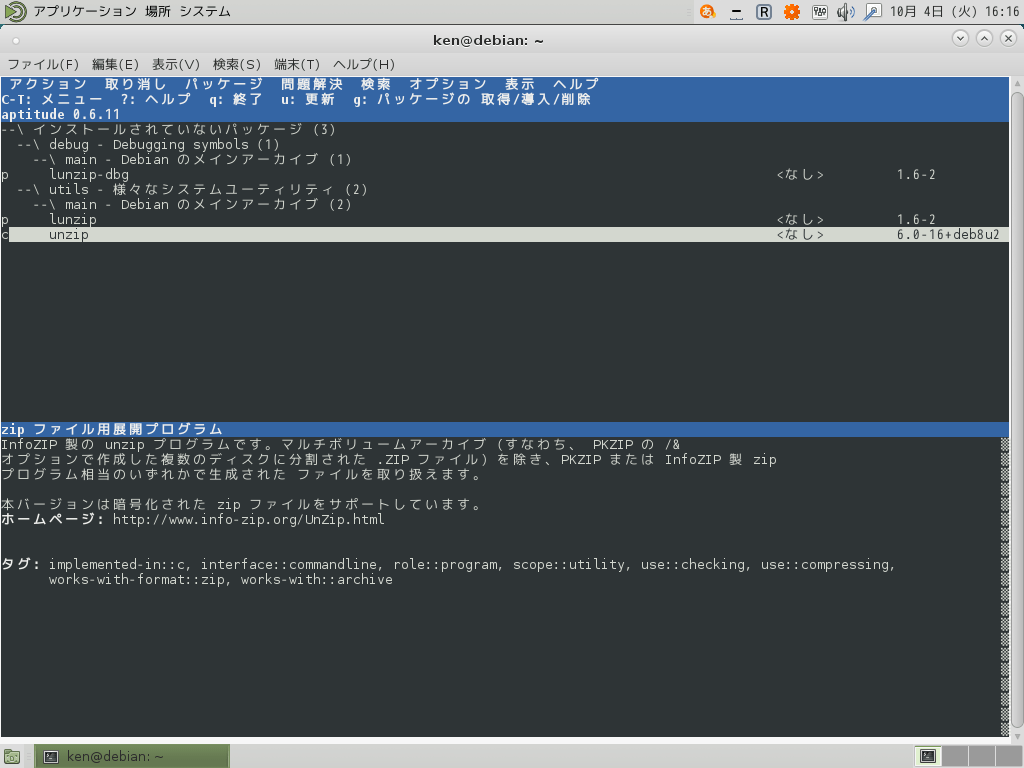Viewport: 1024px width, 768px height.
Task: Open ヘルプ(H) menu of the terminal
Action: (x=364, y=64)
